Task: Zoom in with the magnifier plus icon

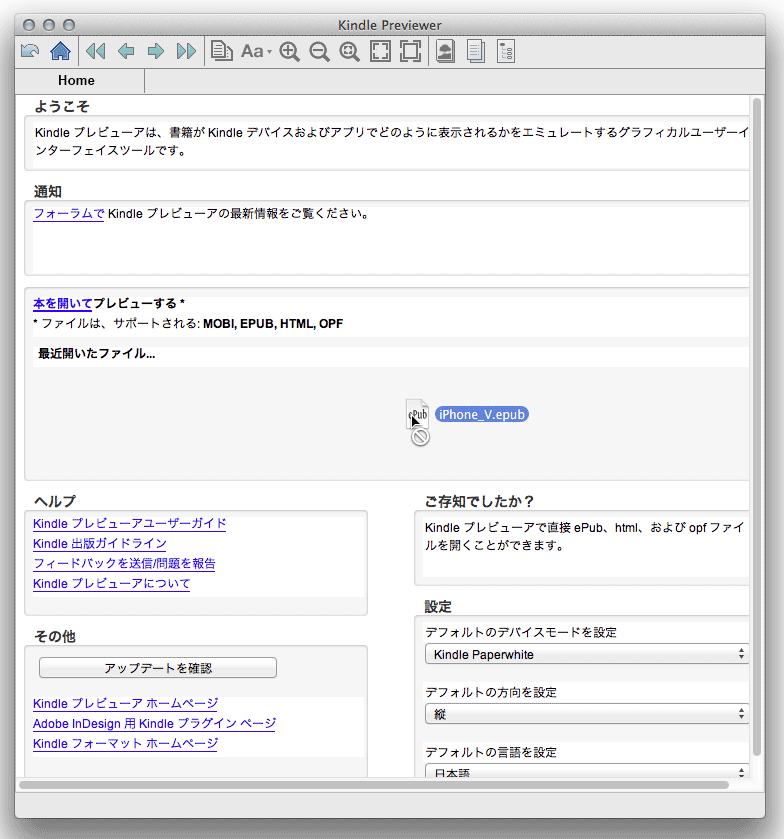Action: pos(290,51)
